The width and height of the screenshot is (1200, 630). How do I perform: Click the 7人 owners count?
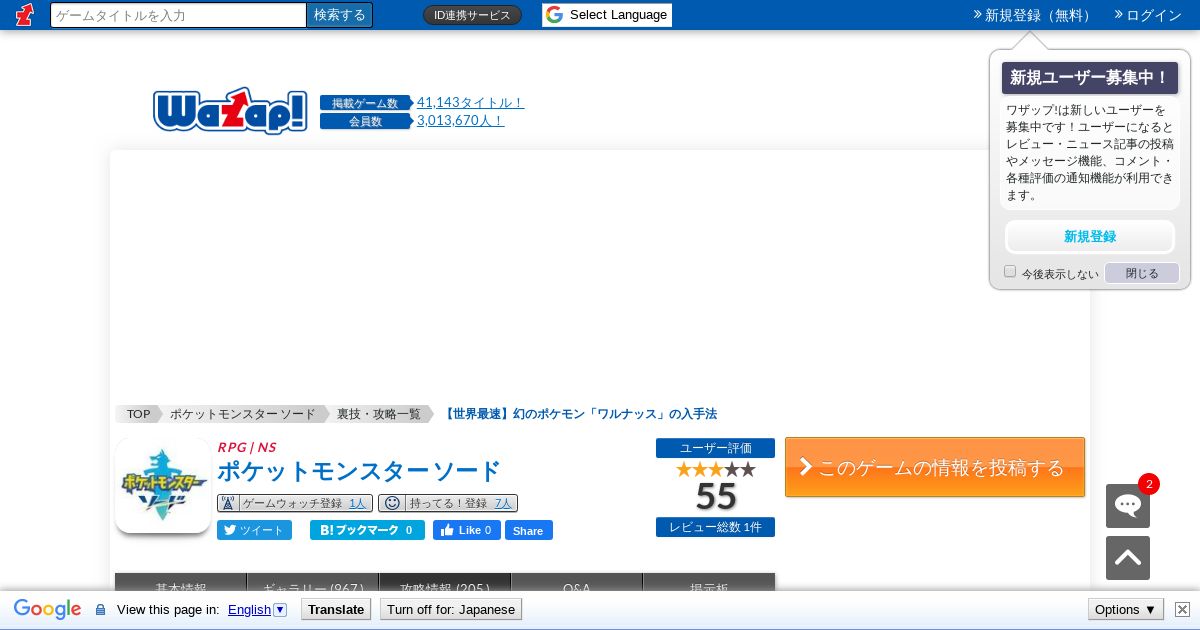point(503,503)
